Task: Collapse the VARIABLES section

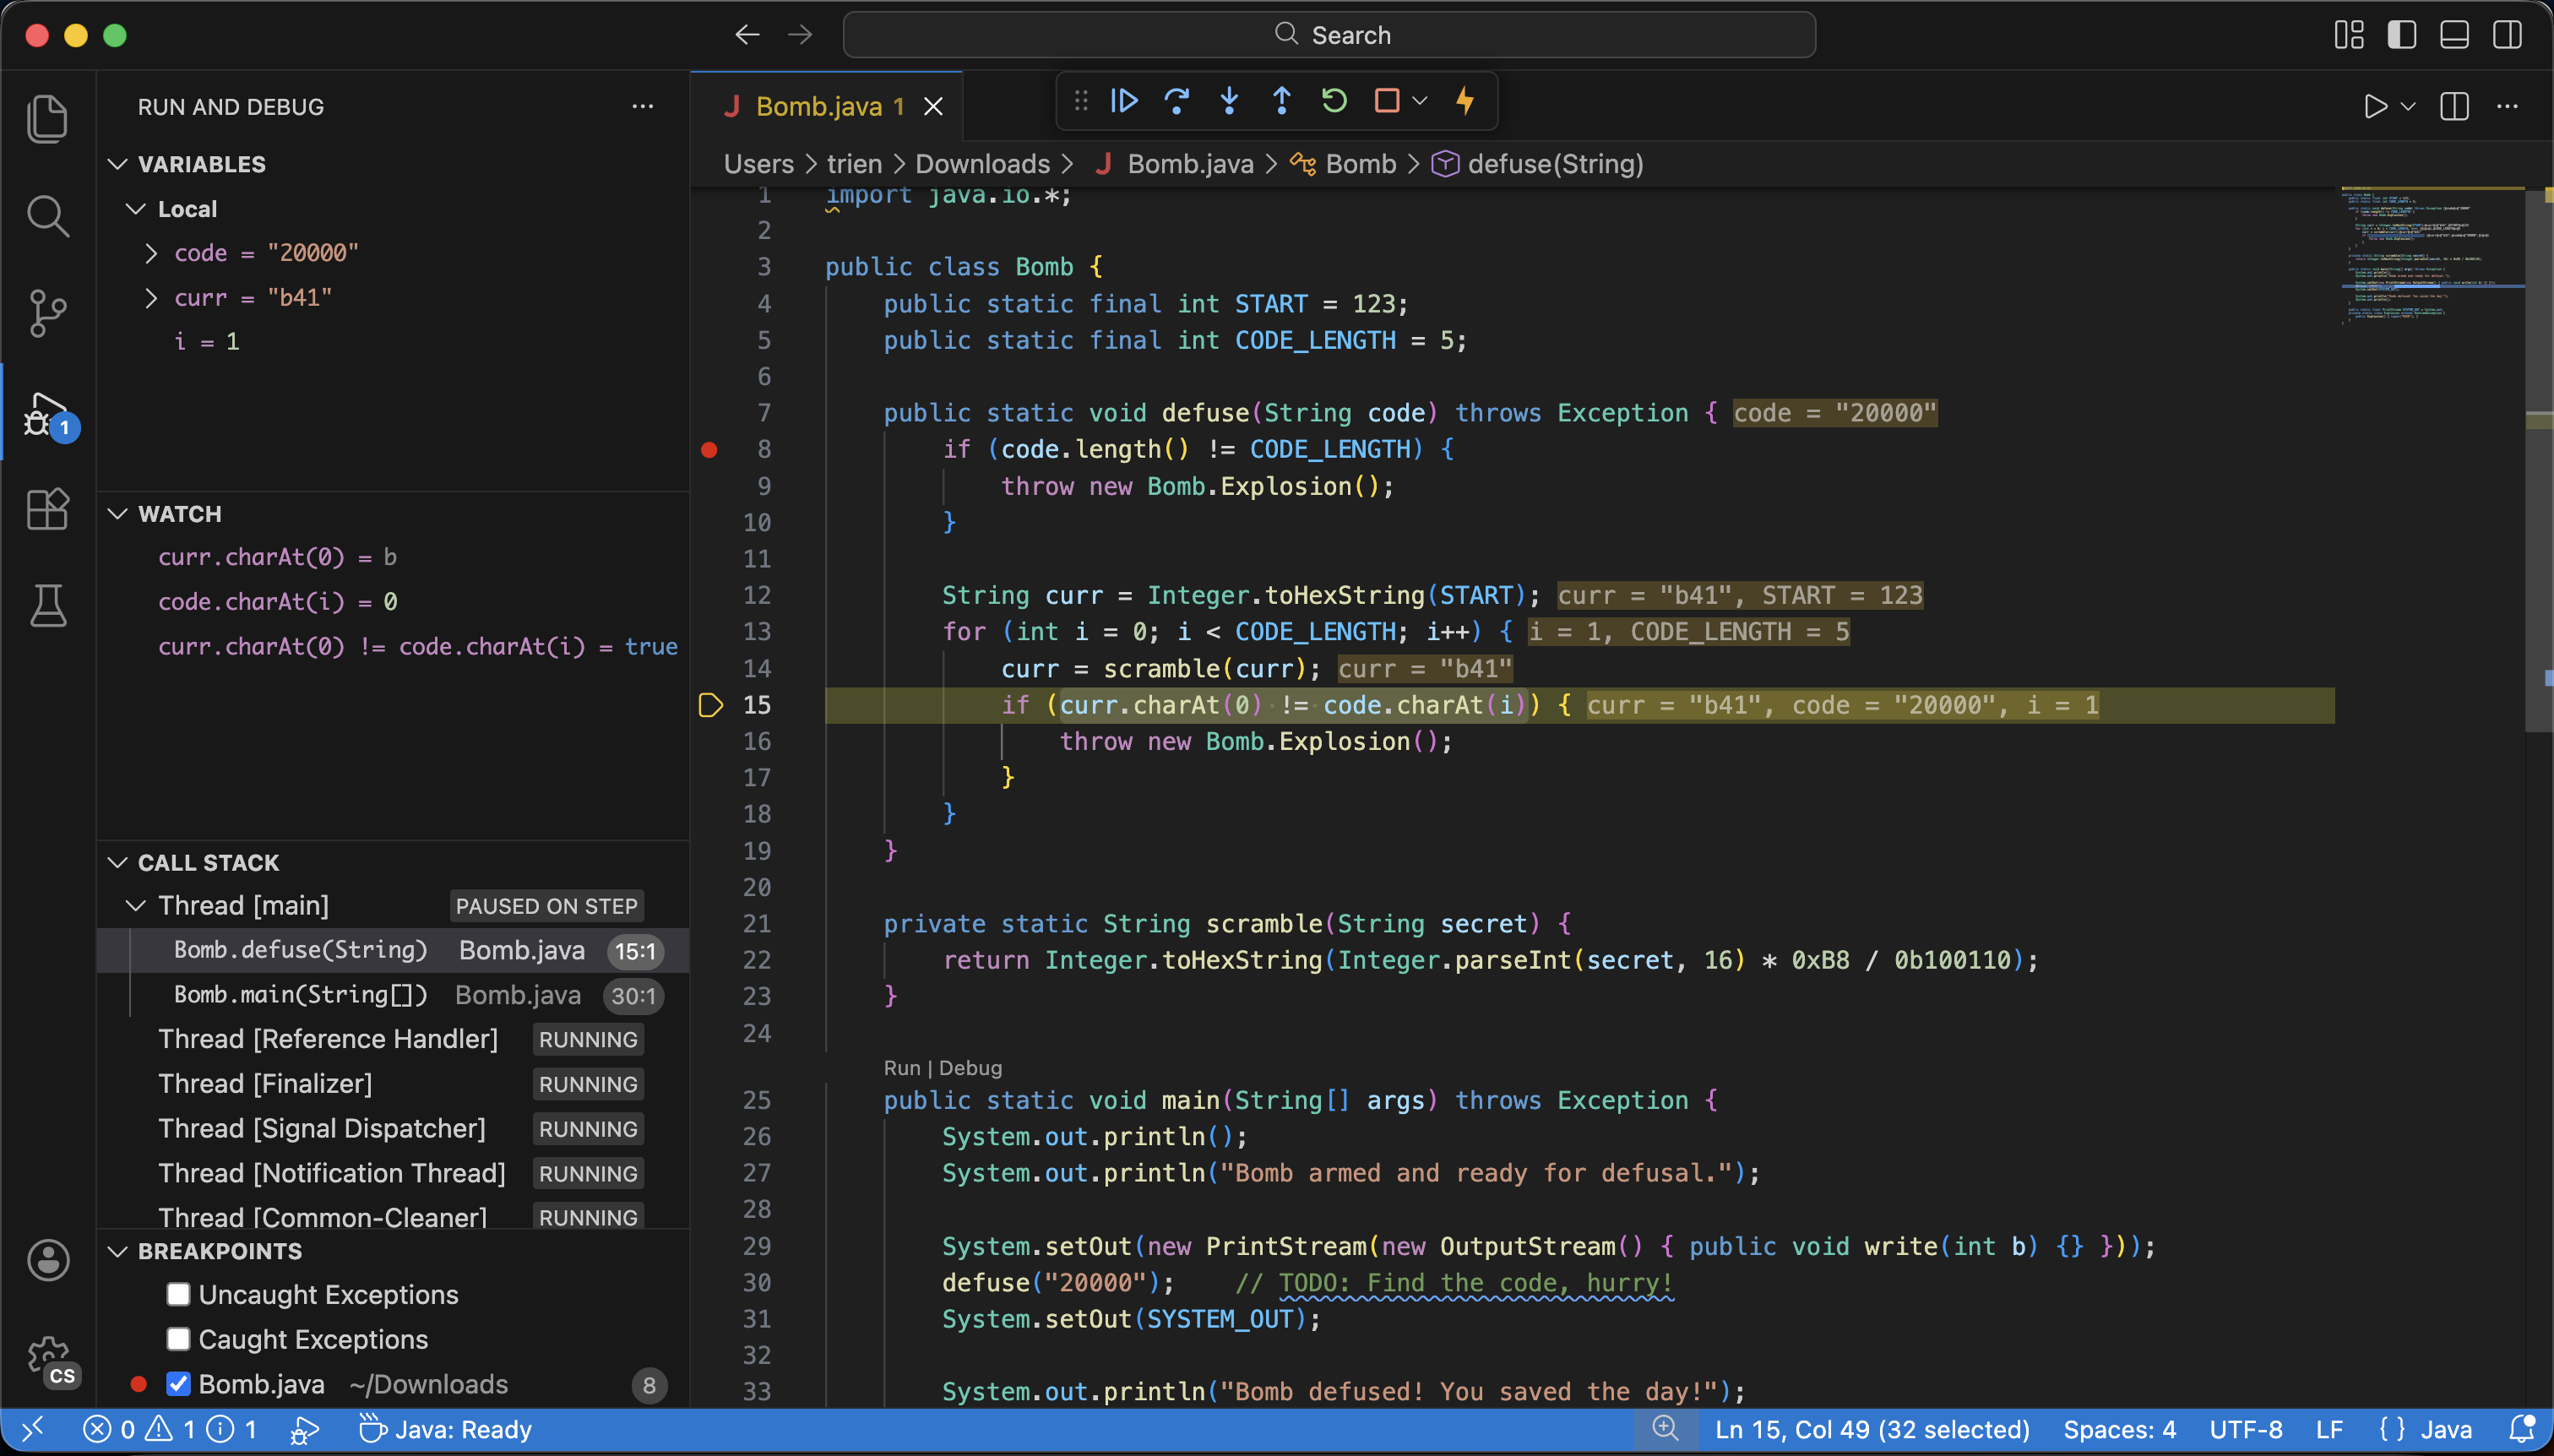Action: point(118,163)
